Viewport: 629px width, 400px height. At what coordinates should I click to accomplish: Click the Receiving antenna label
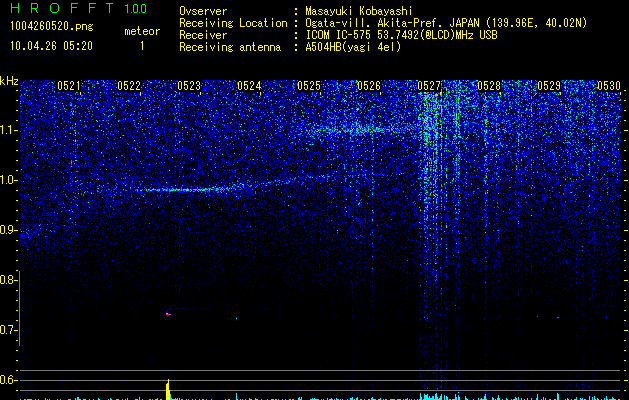point(230,47)
